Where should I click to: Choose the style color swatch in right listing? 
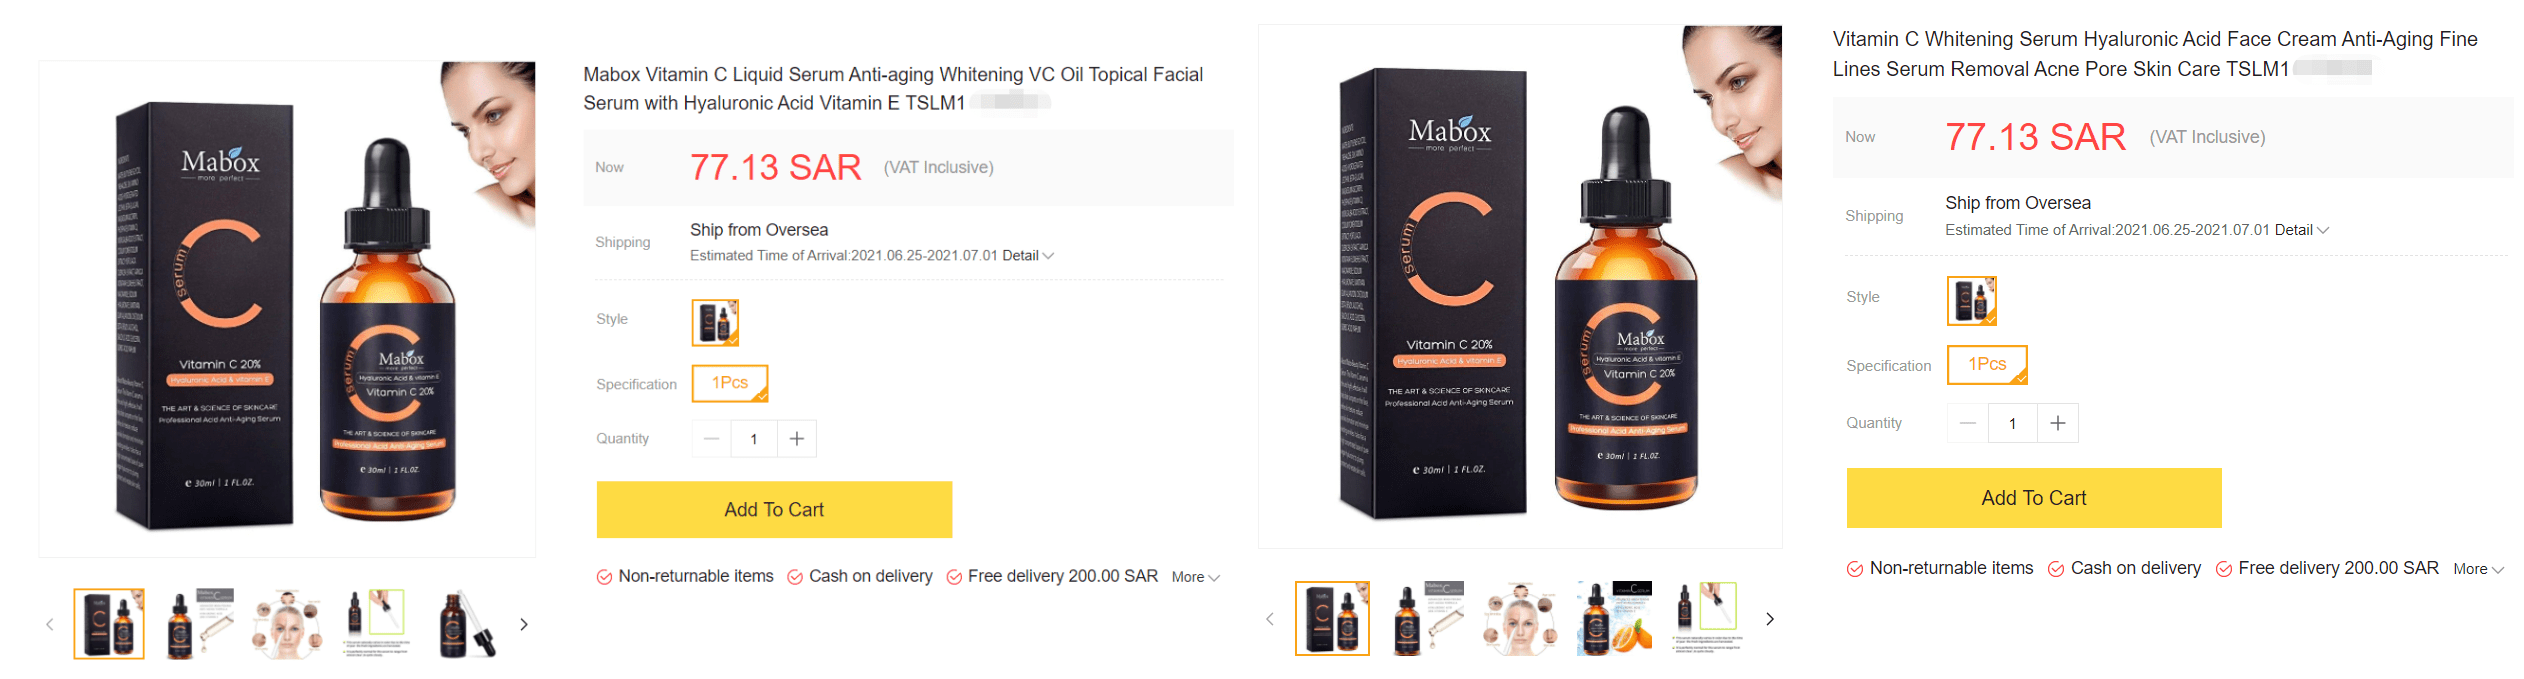pos(1972,301)
